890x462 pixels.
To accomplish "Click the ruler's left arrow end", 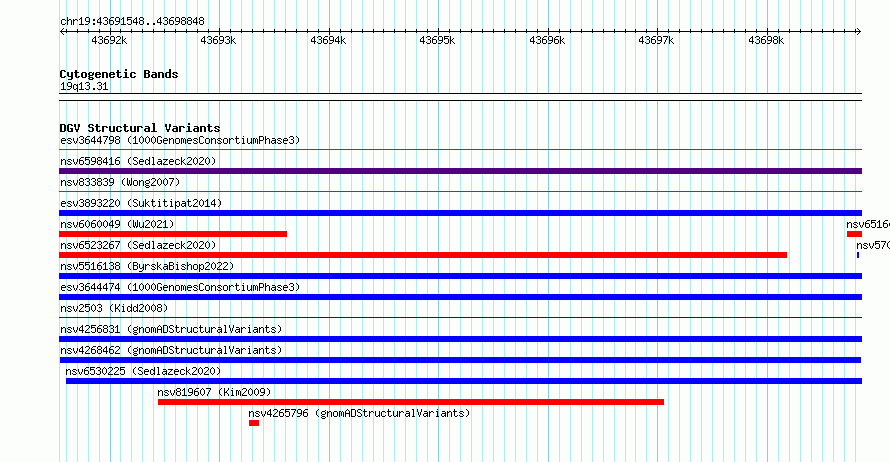I will point(62,32).
